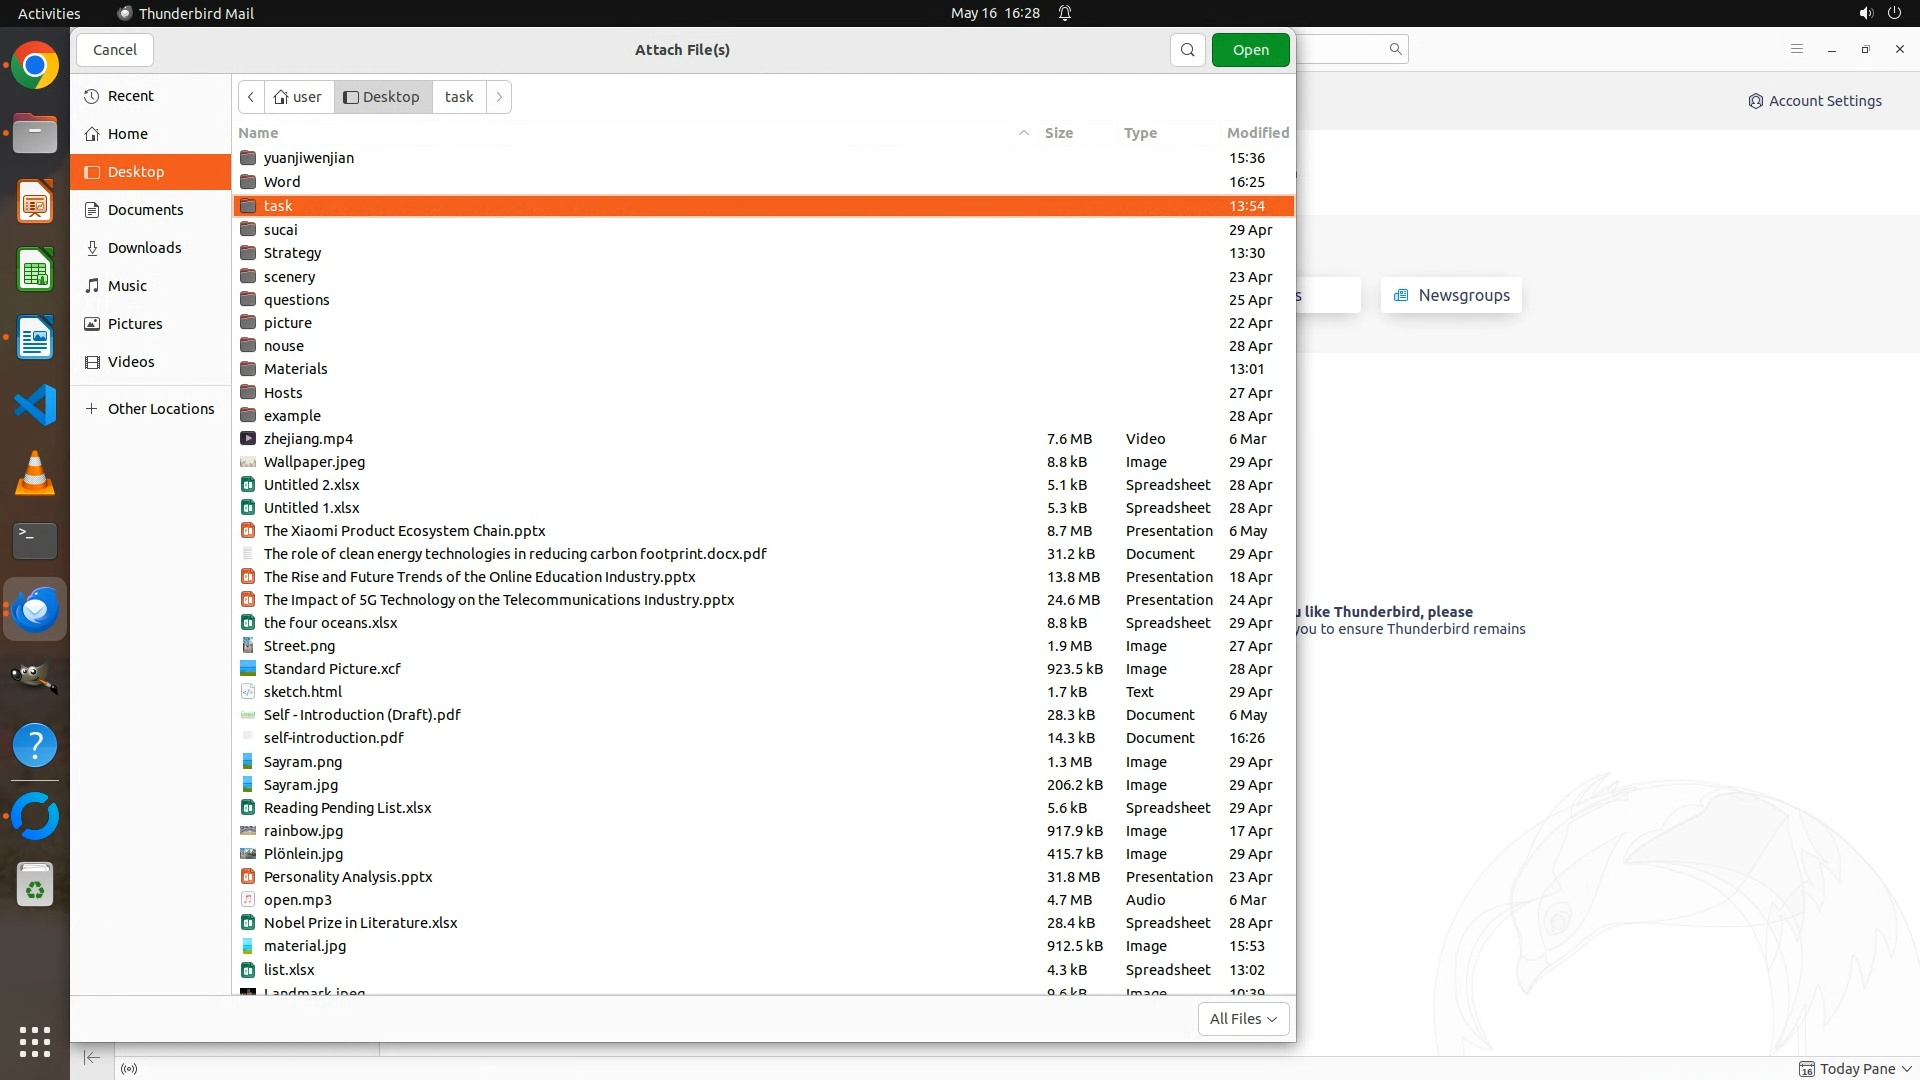This screenshot has width=1920, height=1080.
Task: Switch to the user path bar segment
Action: click(x=298, y=97)
